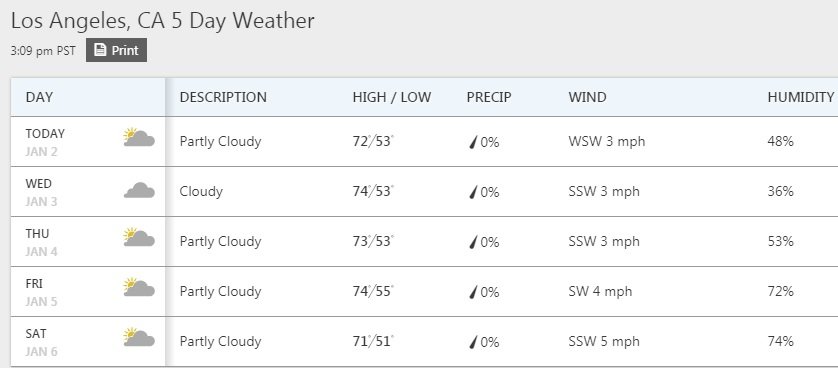
Task: Open the WED Jan 3 forecast row
Action: [424, 191]
